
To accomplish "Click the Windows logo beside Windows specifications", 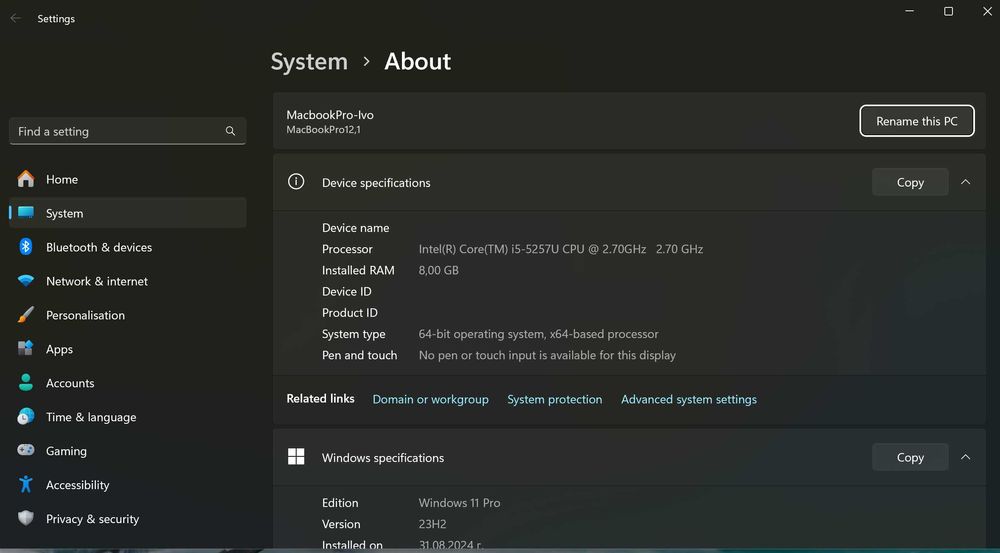I will pos(296,457).
